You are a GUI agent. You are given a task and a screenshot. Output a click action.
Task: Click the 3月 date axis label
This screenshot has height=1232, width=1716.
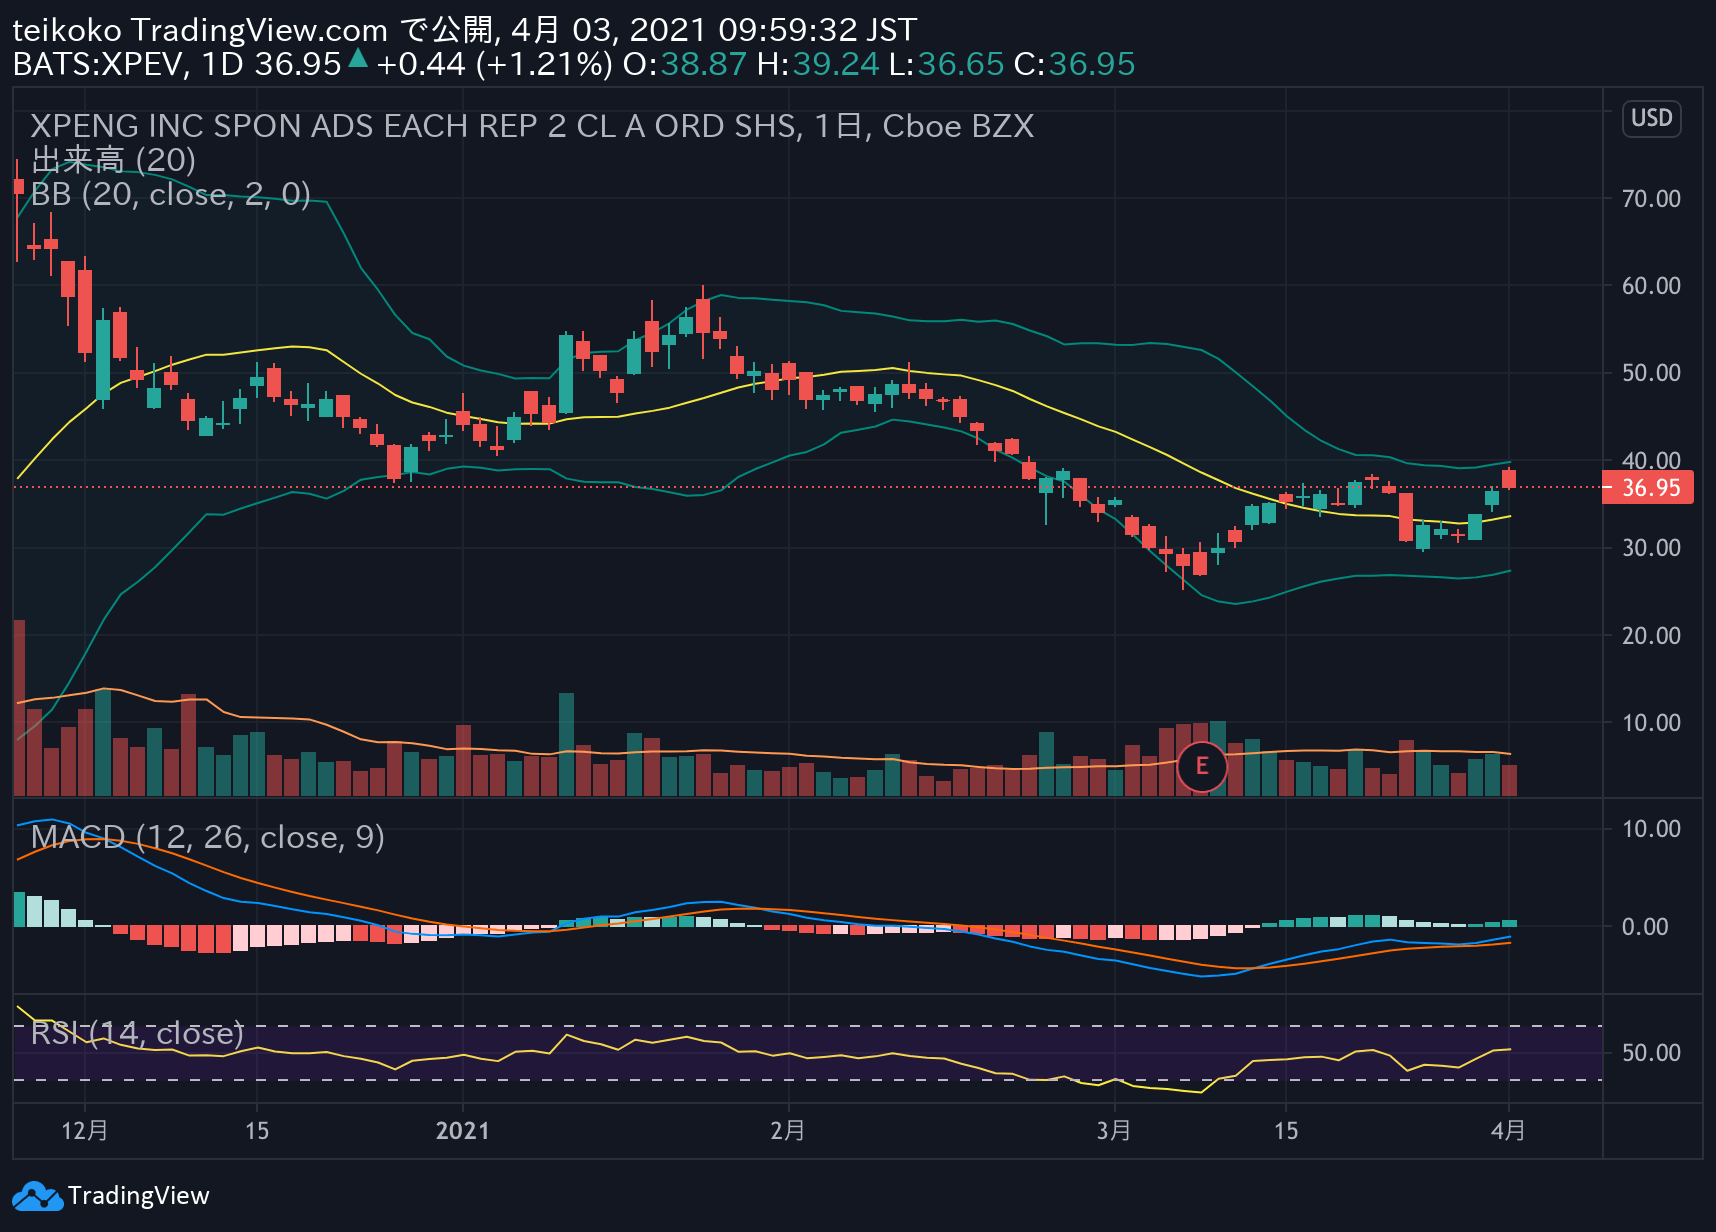[x=1114, y=1131]
